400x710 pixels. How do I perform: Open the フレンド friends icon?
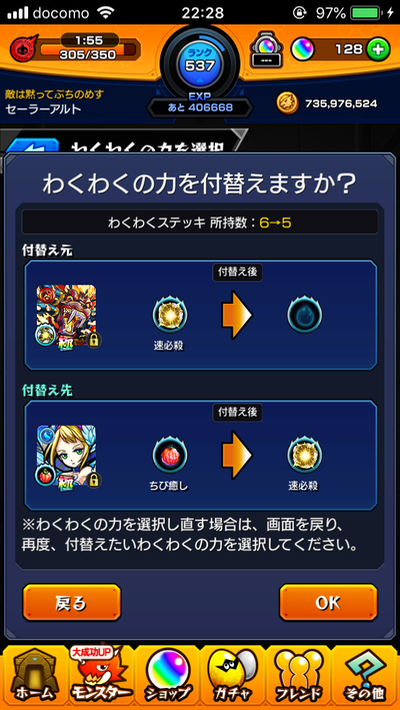tap(299, 677)
